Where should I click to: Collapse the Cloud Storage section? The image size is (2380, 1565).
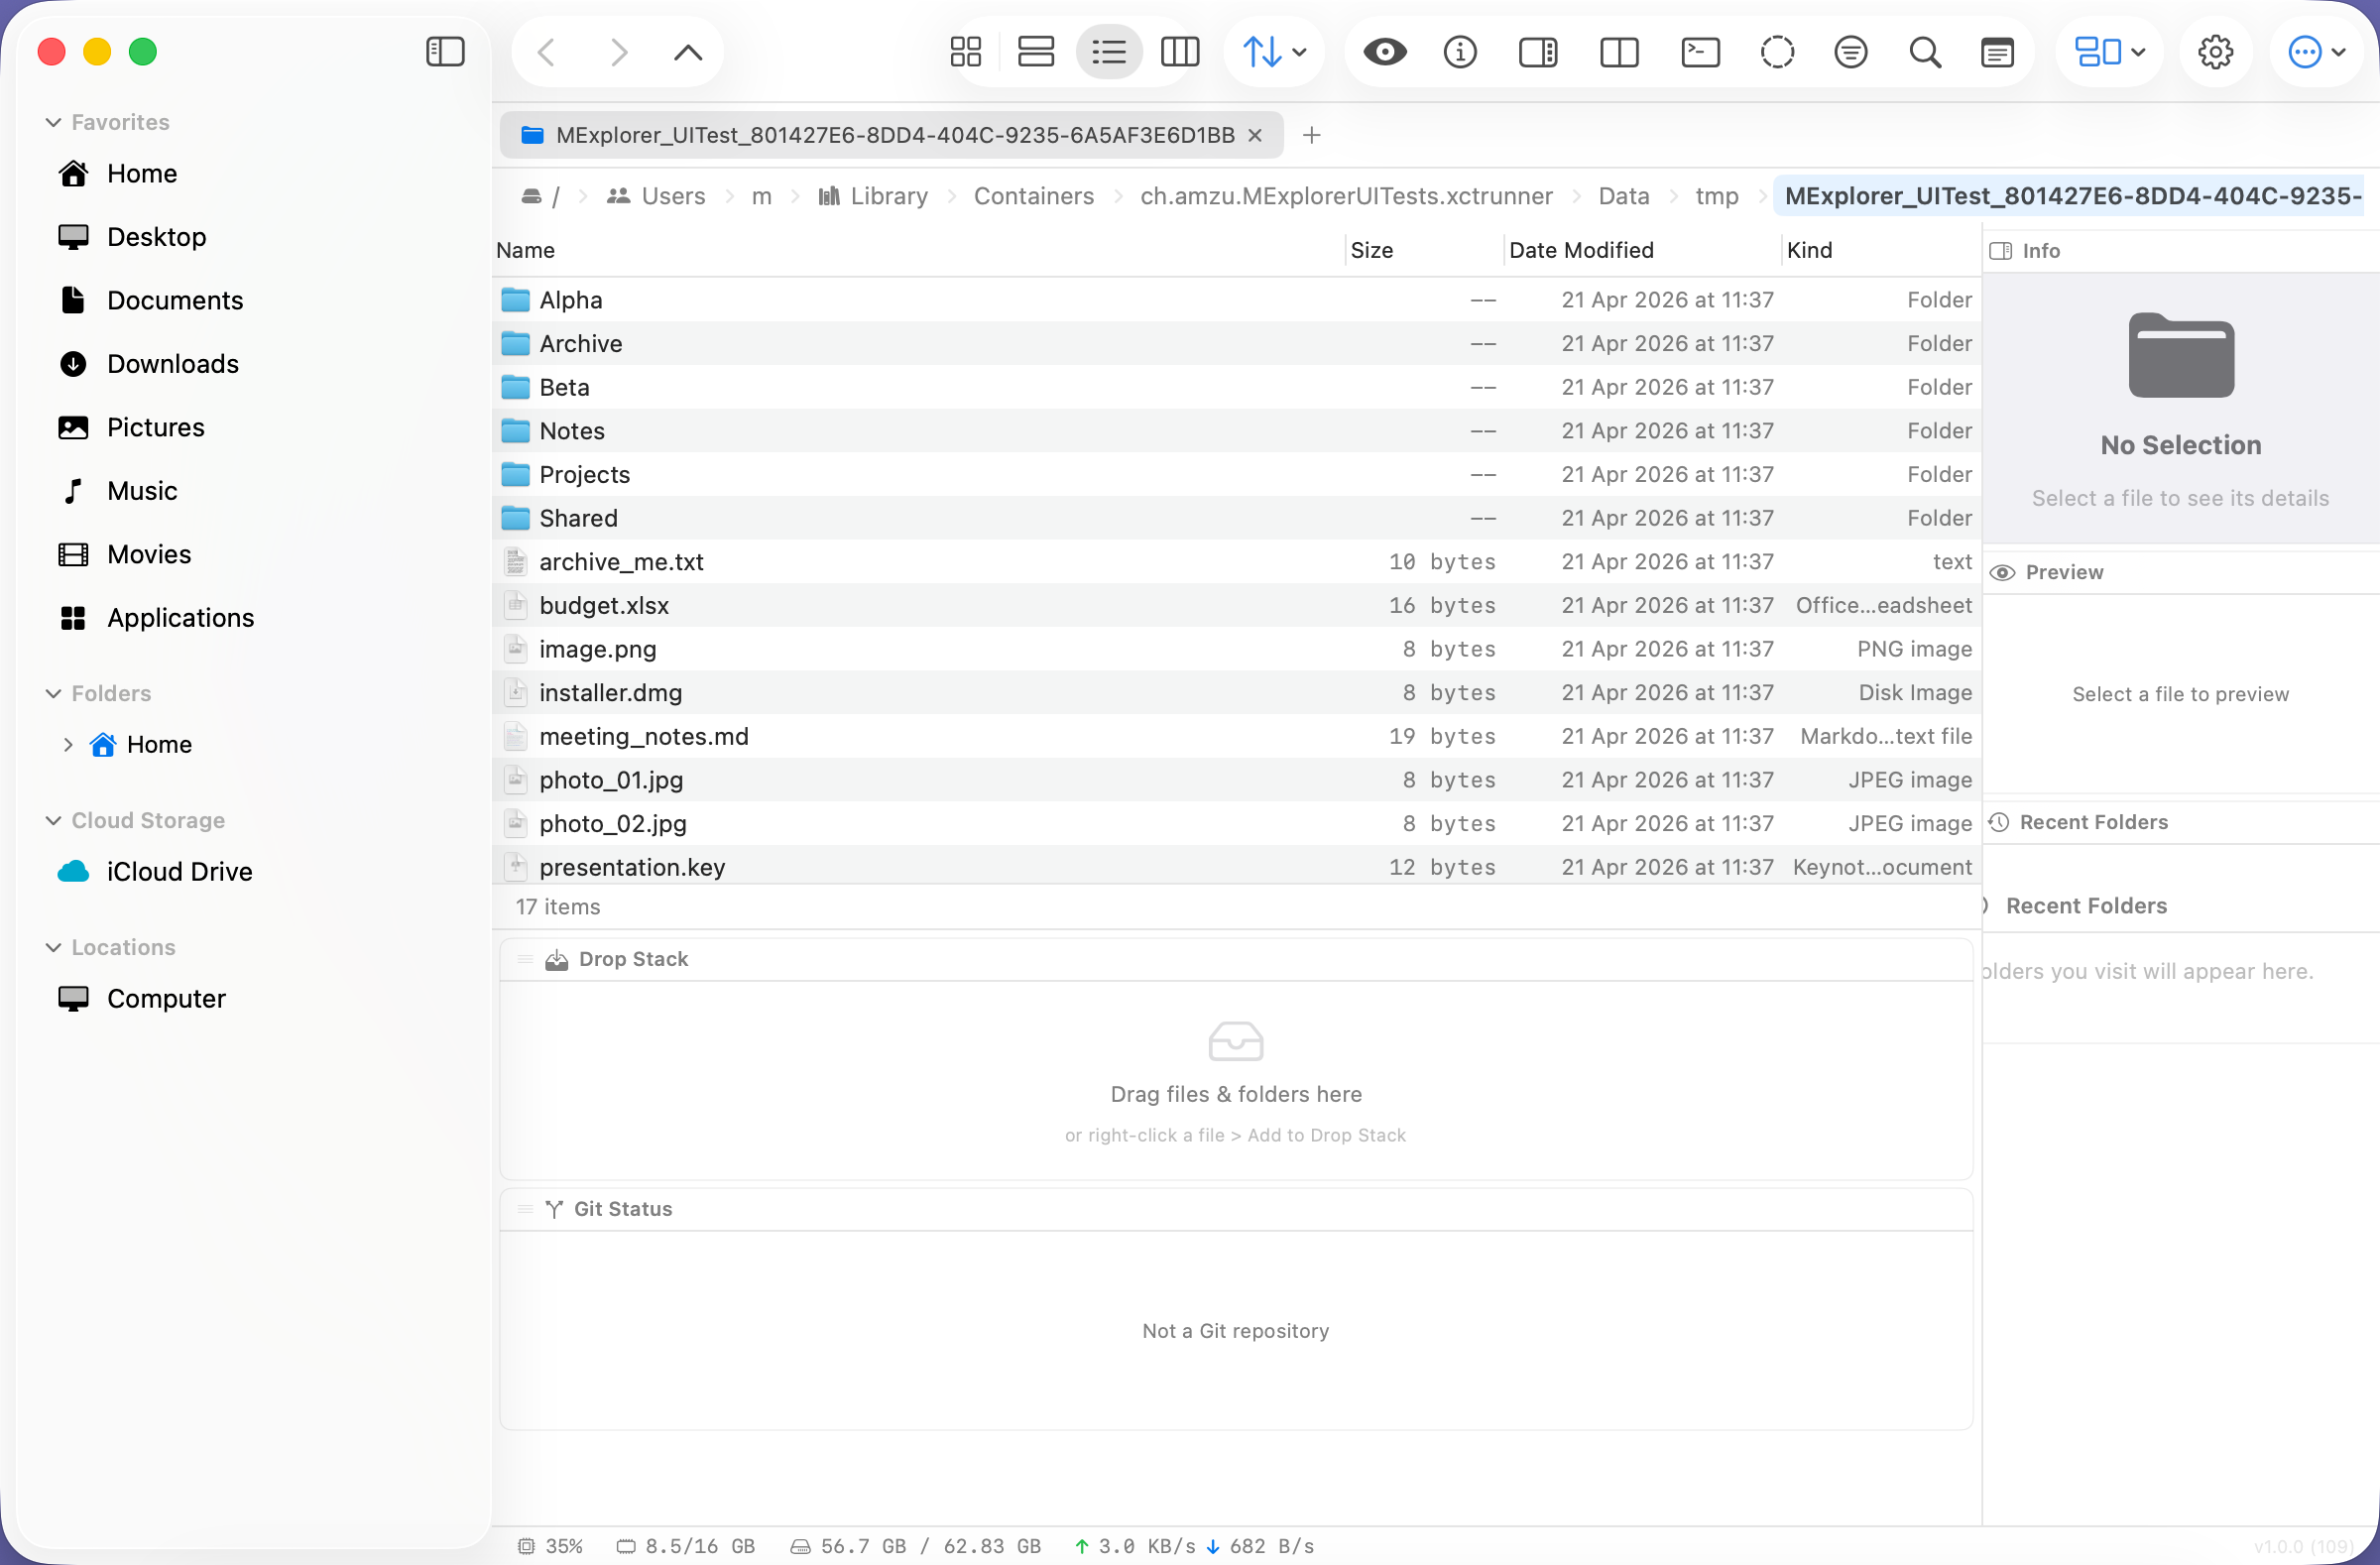pos(53,821)
